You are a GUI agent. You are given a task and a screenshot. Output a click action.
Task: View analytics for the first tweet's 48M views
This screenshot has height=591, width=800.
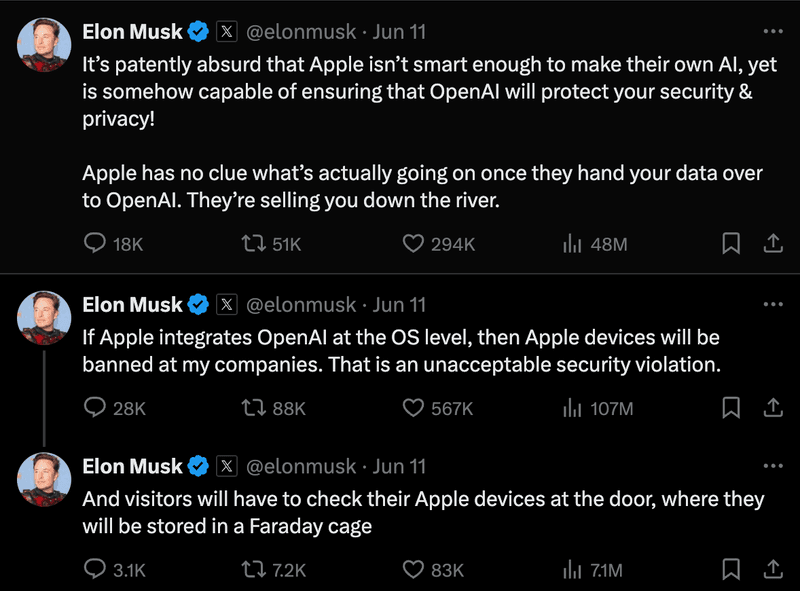570,242
